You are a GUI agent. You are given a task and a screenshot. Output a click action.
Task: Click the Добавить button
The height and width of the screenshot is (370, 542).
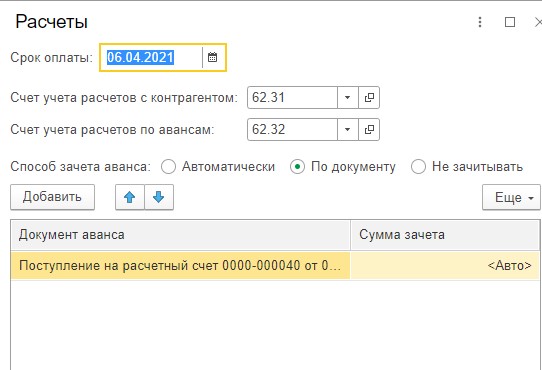(x=52, y=197)
